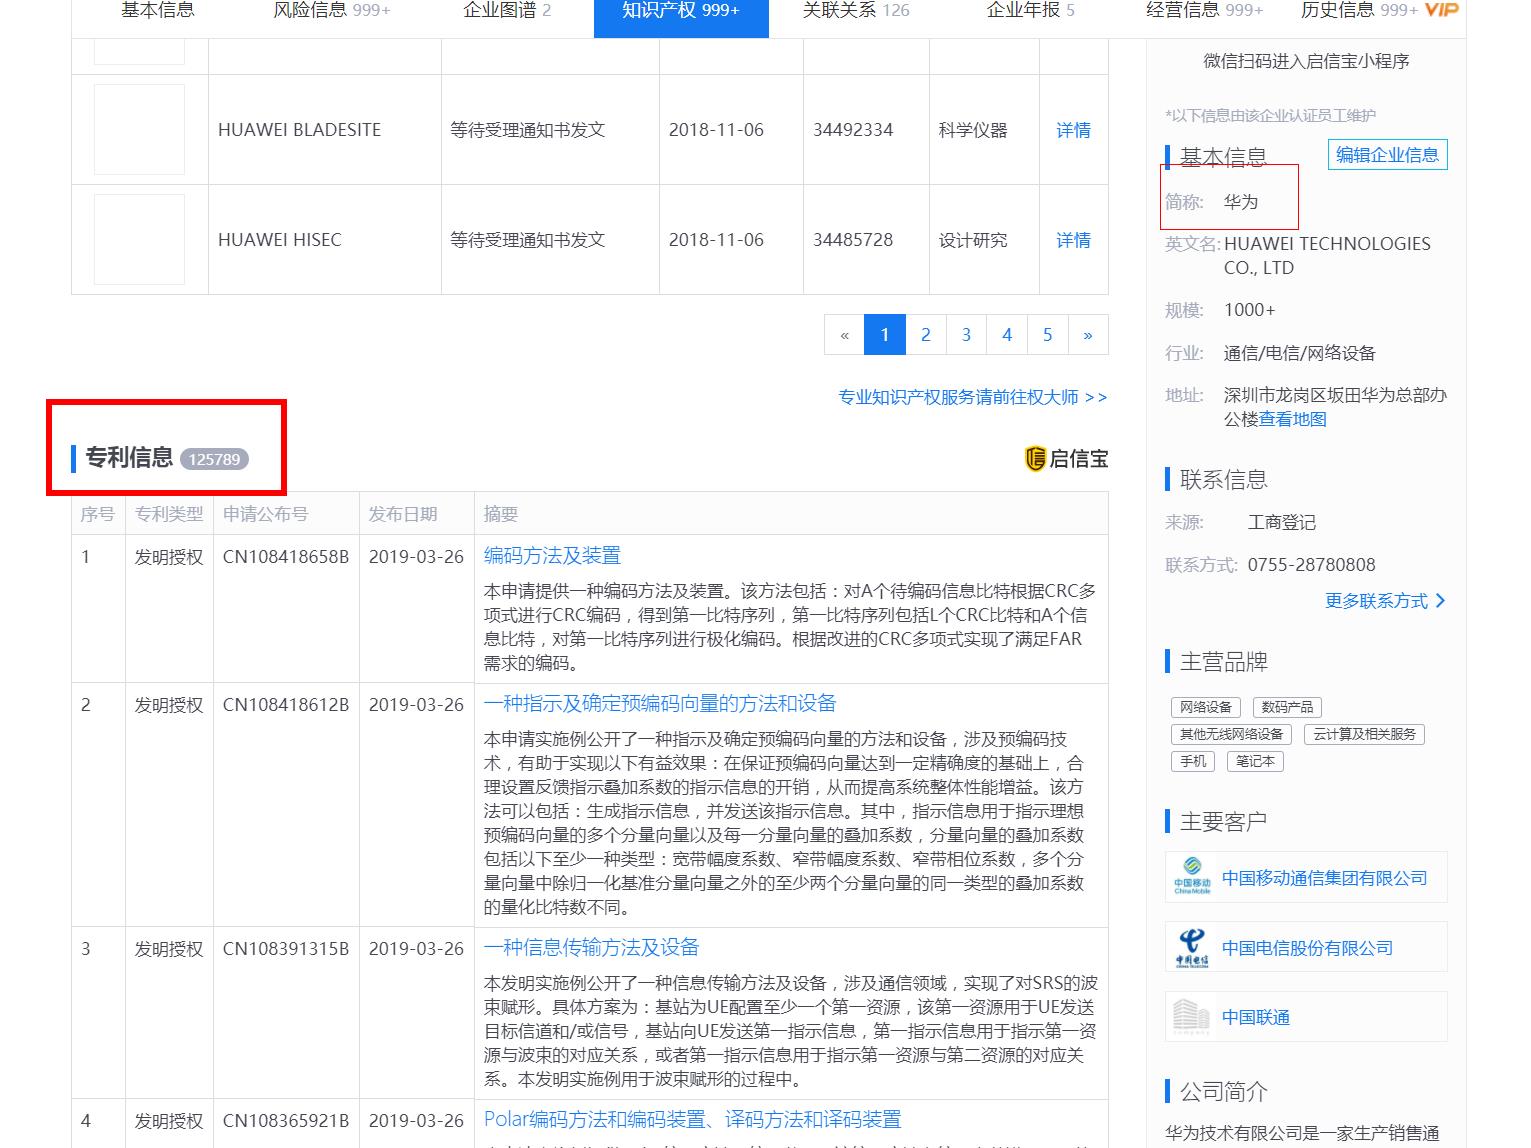Screen dimensions: 1531x1148
Task: Switch to 企业图谱 tab
Action: [507, 10]
